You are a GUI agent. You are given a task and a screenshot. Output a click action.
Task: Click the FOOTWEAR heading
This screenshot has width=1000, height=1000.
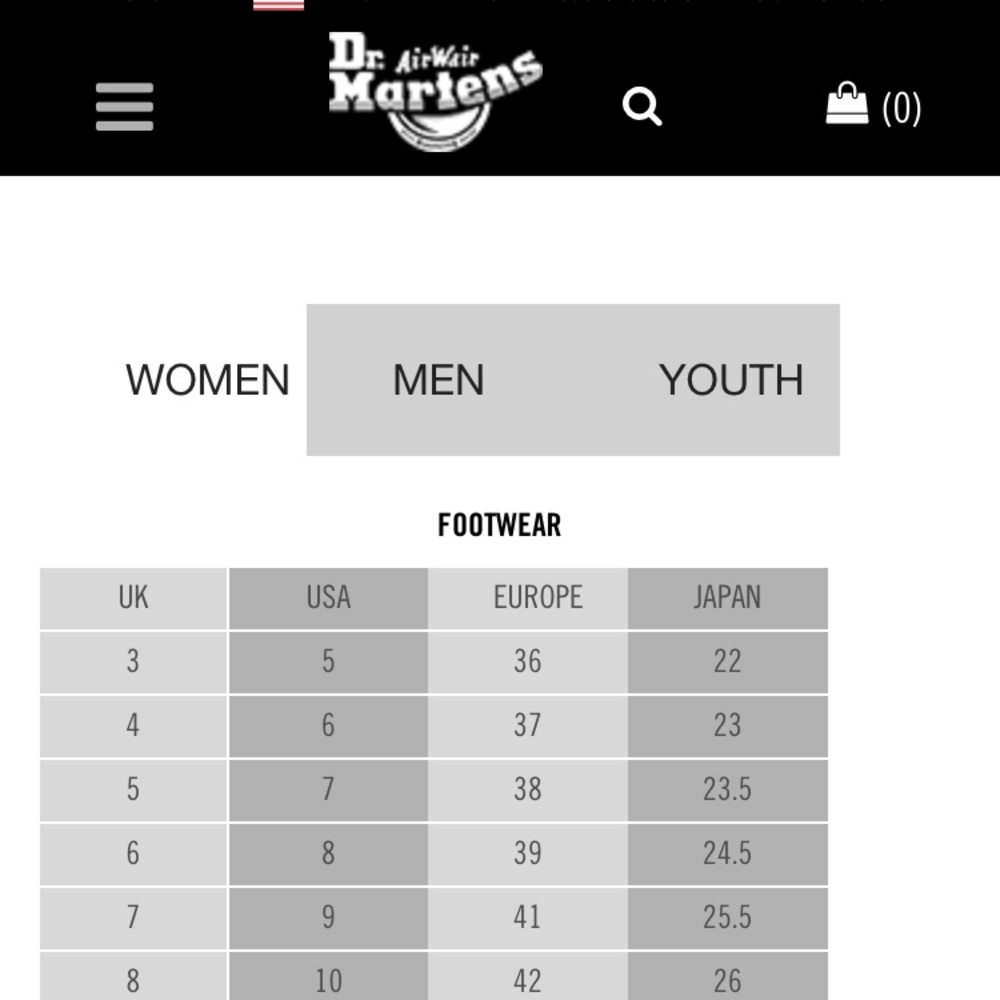499,526
